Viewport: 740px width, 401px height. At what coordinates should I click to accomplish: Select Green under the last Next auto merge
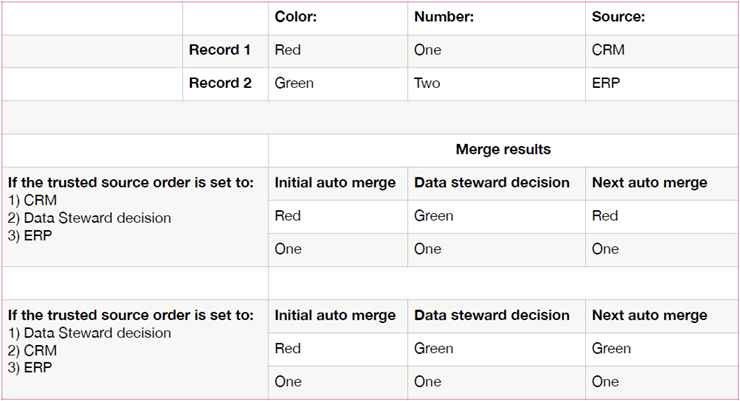coord(611,349)
